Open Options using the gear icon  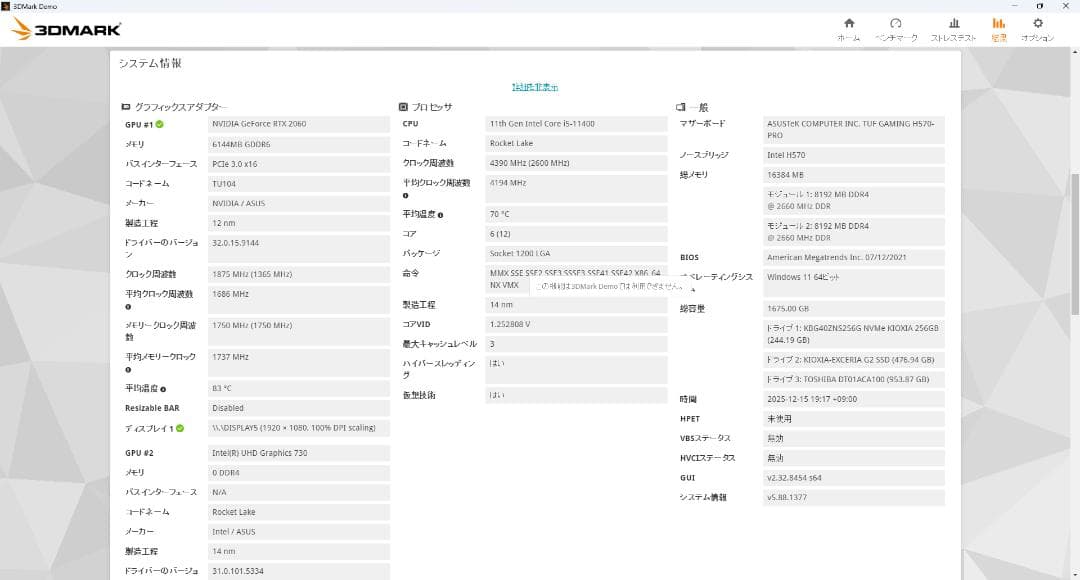1038,23
